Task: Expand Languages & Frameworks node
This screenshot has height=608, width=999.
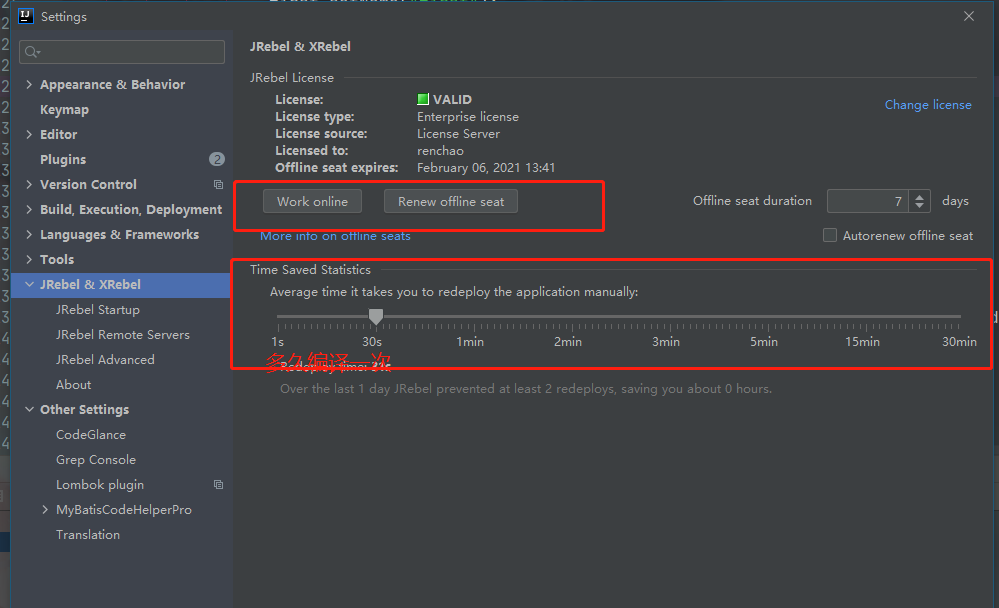Action: pyautogui.click(x=29, y=234)
